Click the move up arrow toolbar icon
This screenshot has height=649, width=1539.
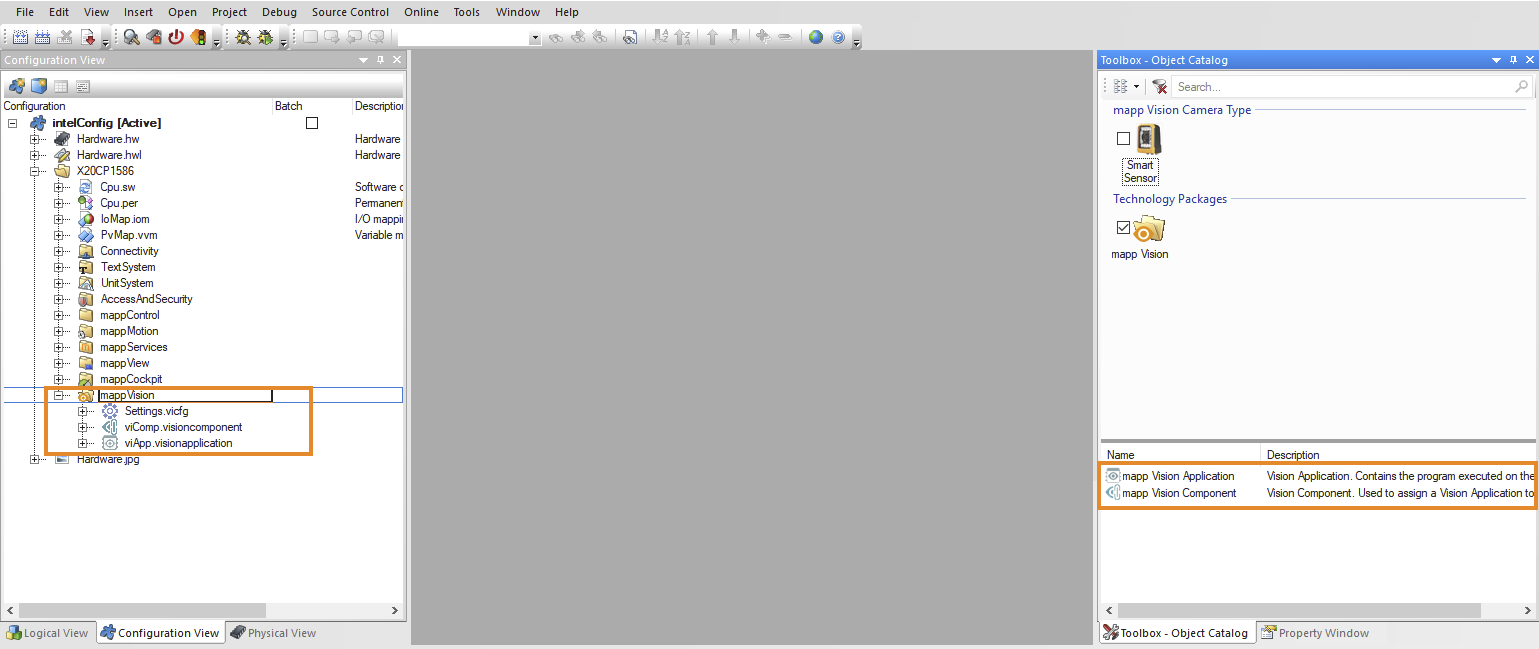click(x=712, y=37)
